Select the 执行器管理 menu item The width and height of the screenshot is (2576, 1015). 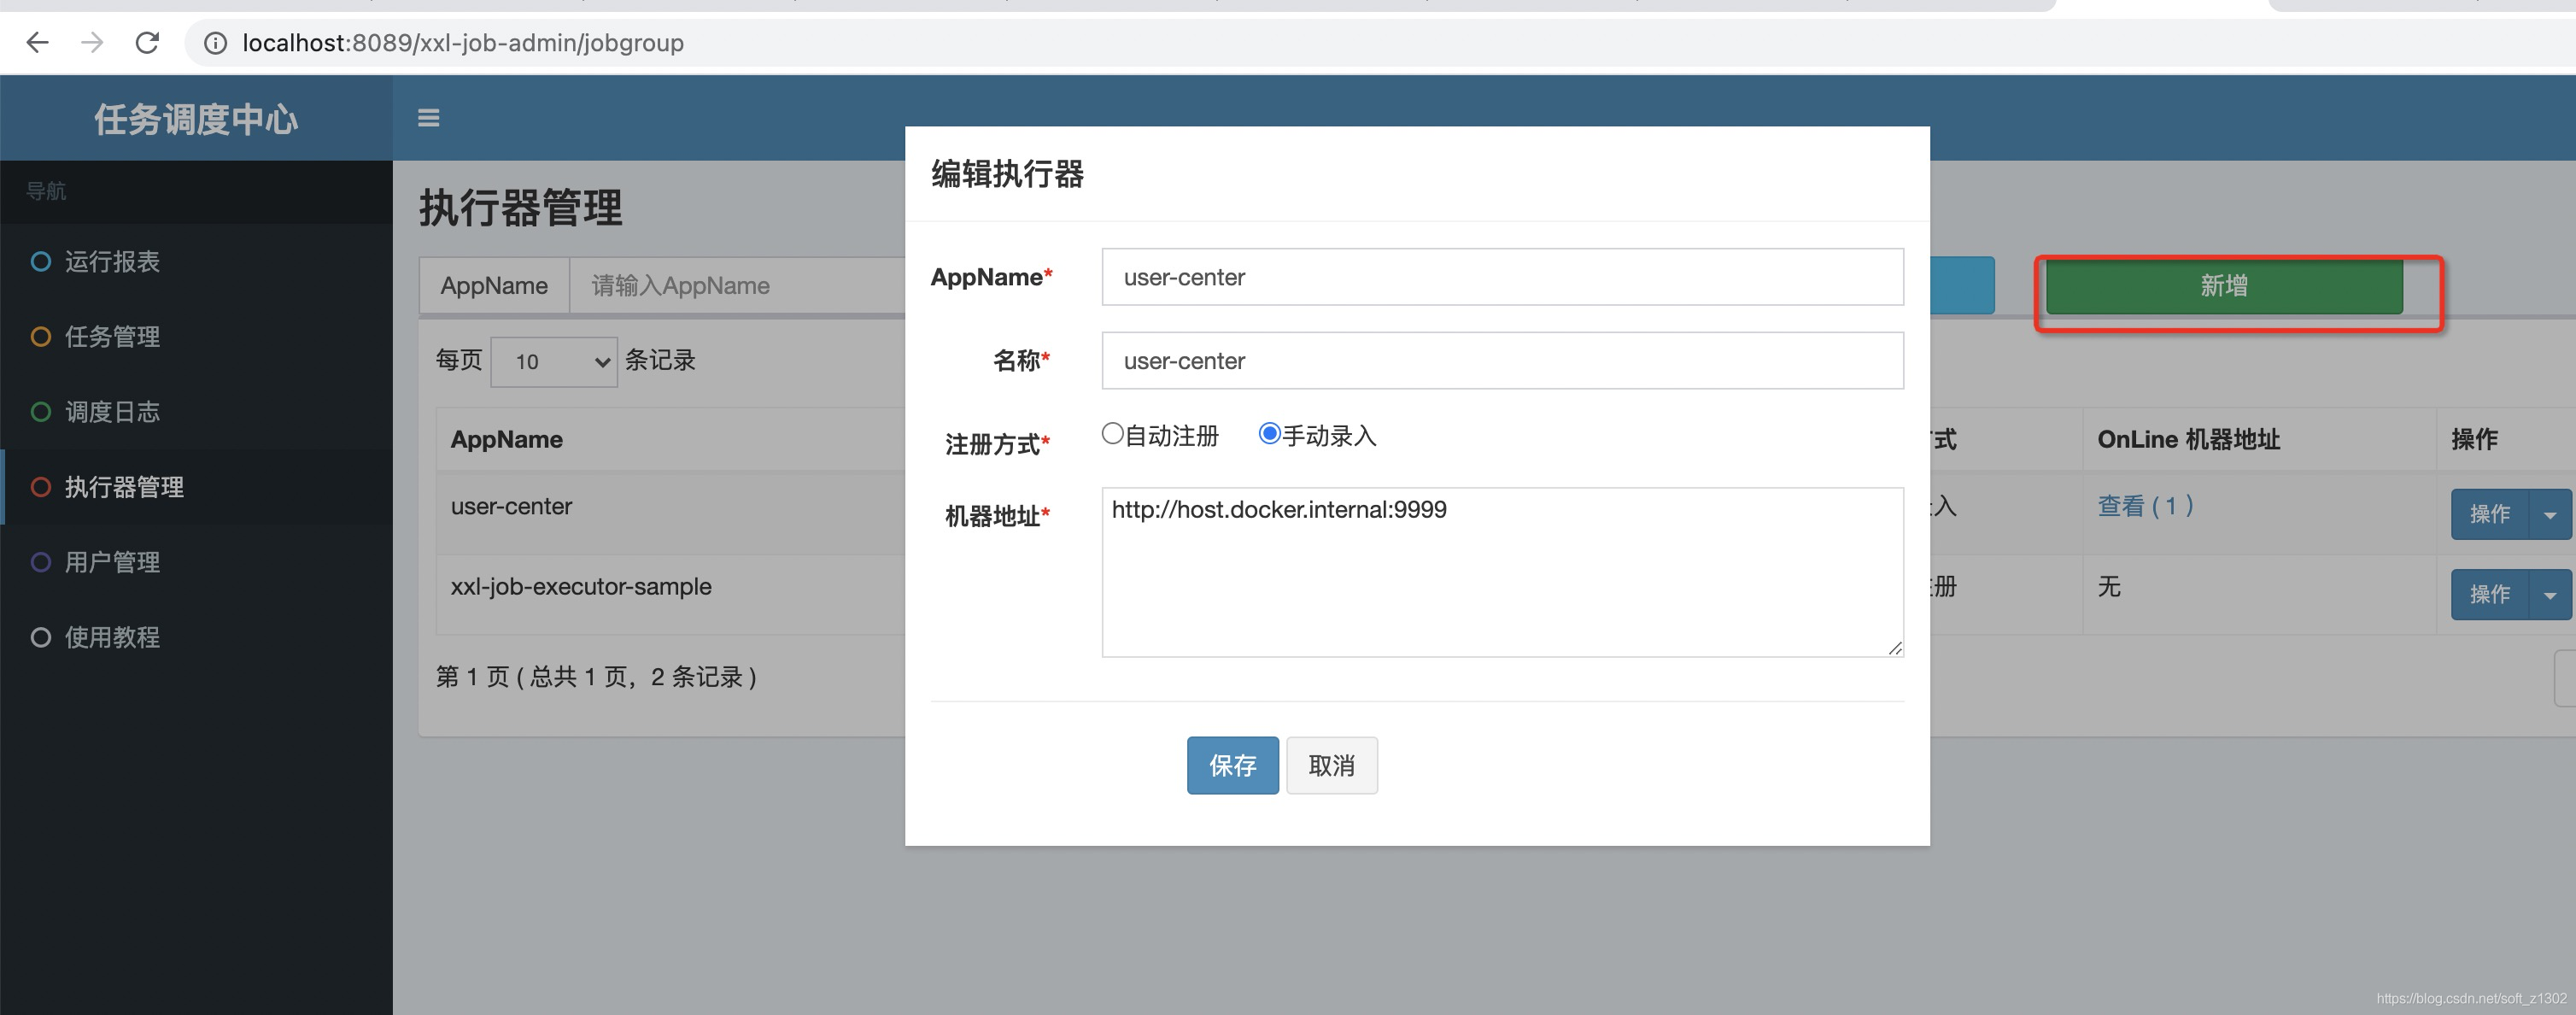196,487
